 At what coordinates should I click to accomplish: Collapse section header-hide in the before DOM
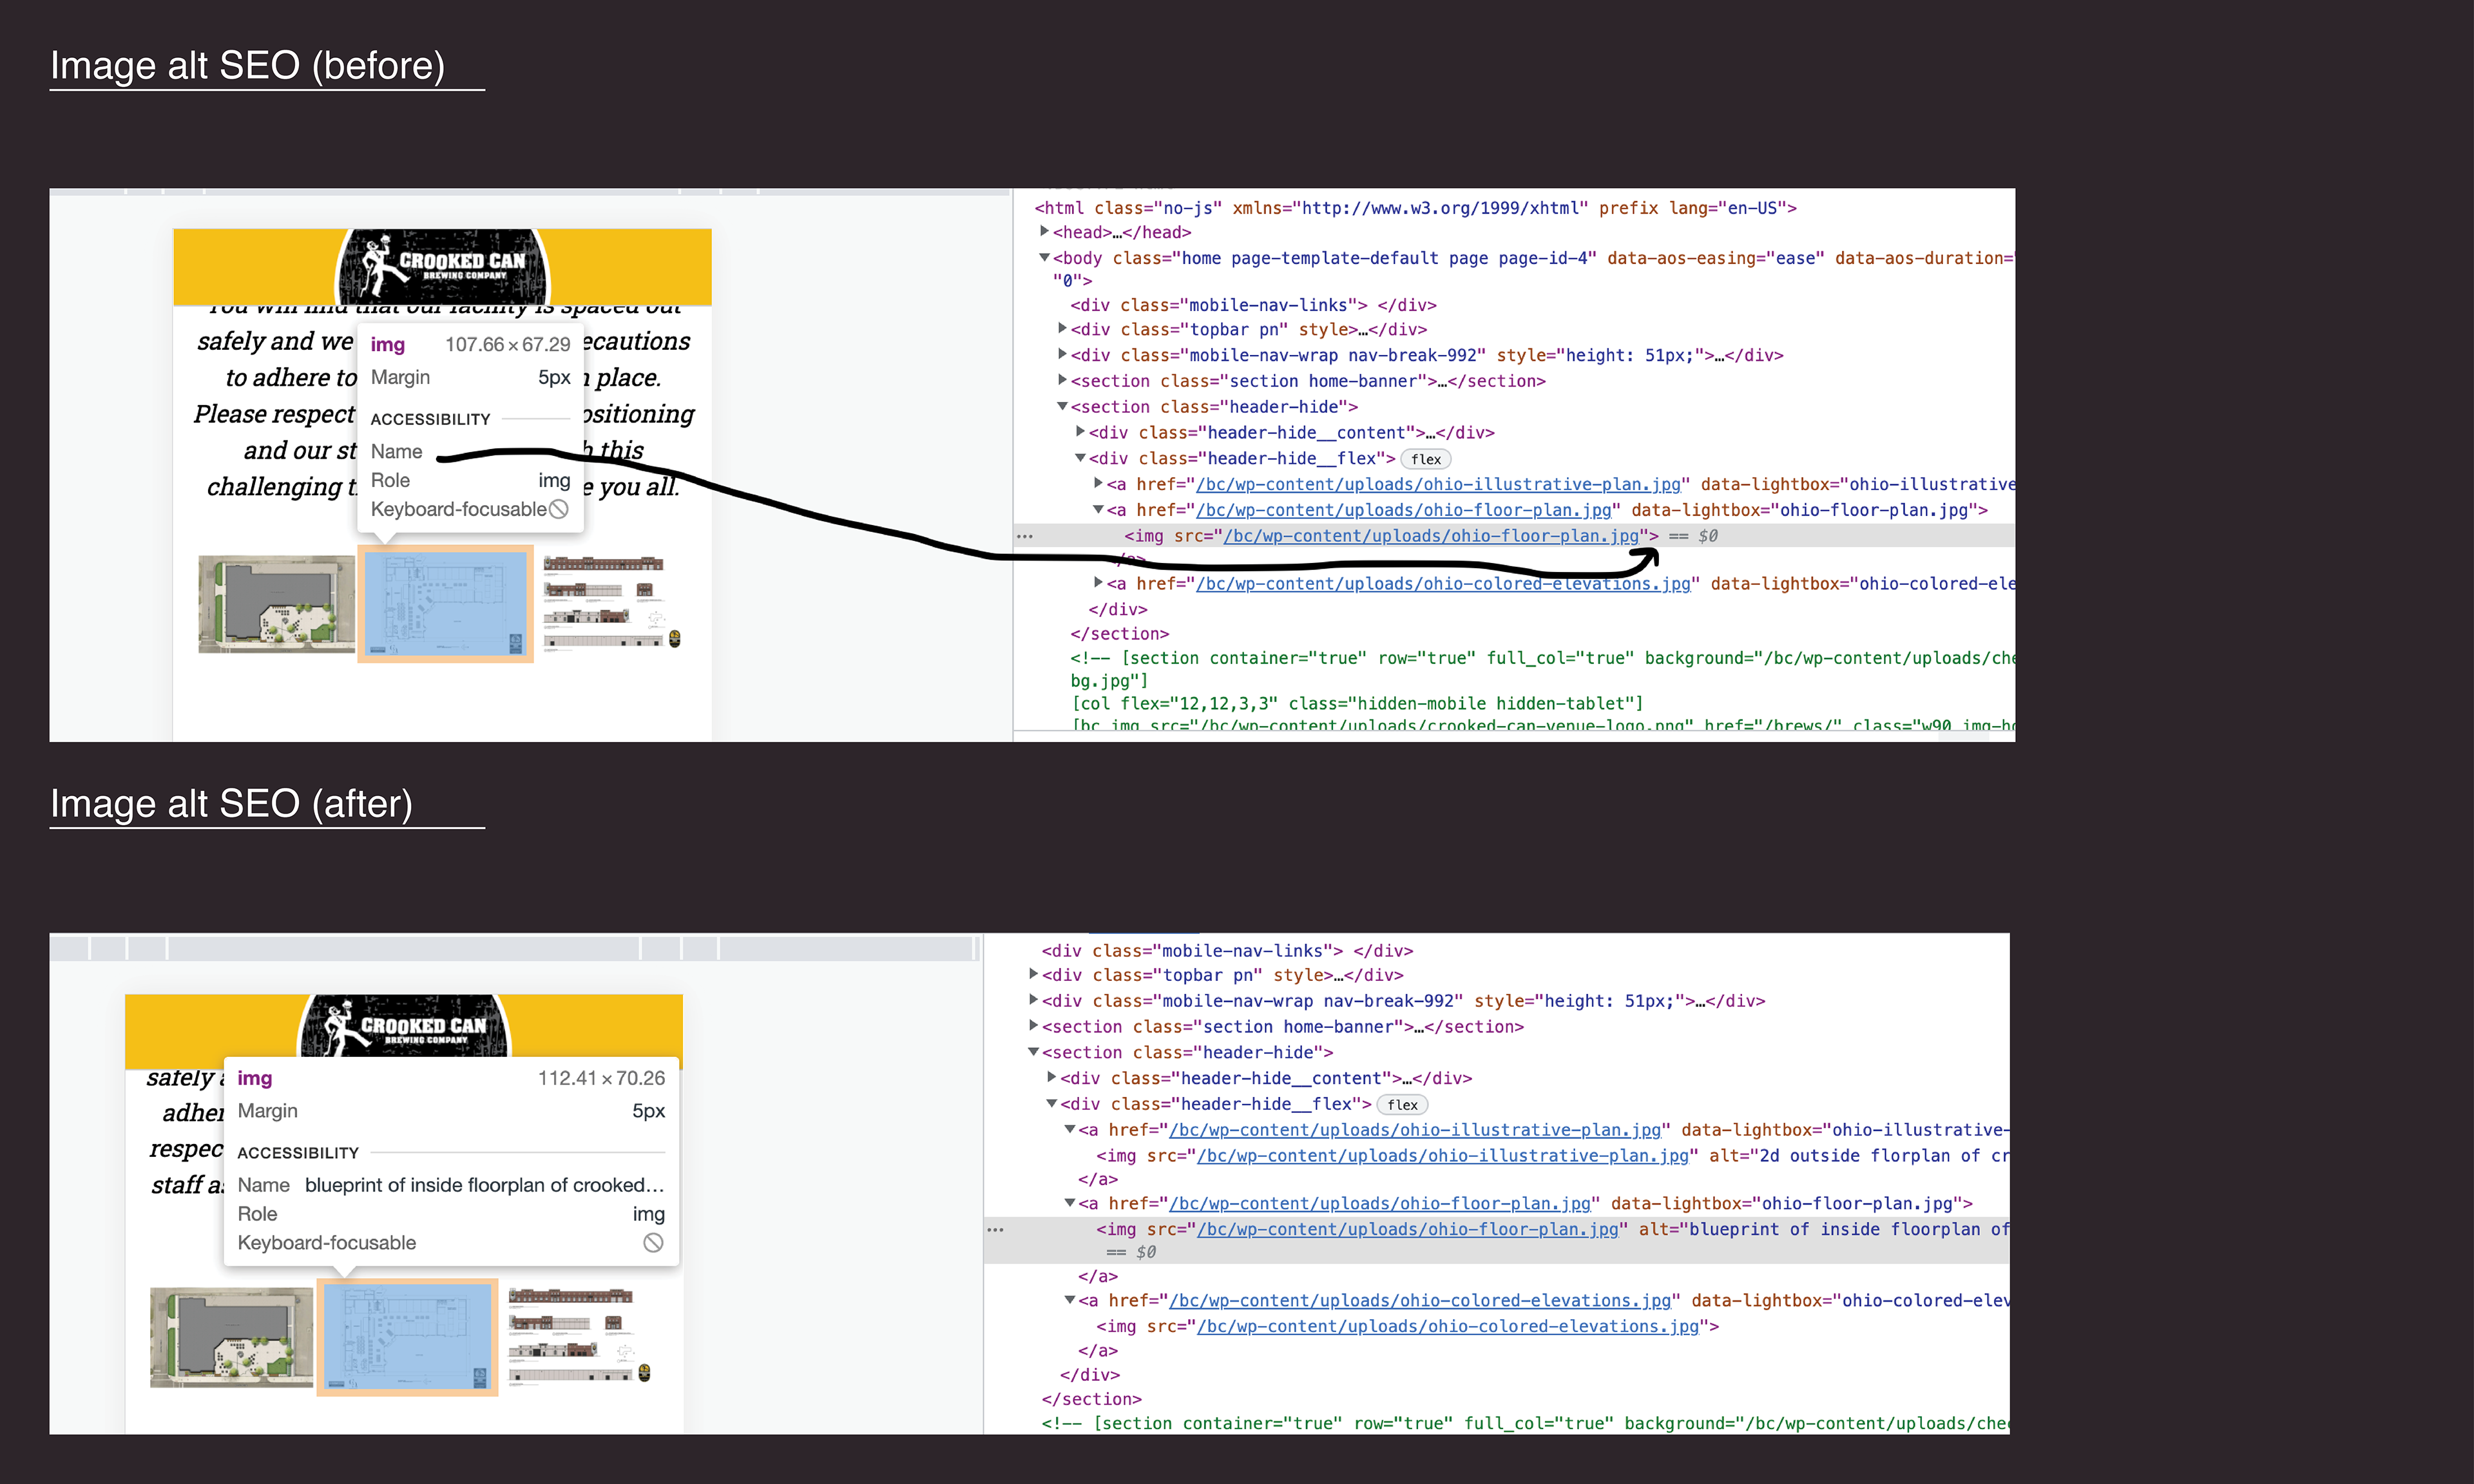click(x=1062, y=407)
